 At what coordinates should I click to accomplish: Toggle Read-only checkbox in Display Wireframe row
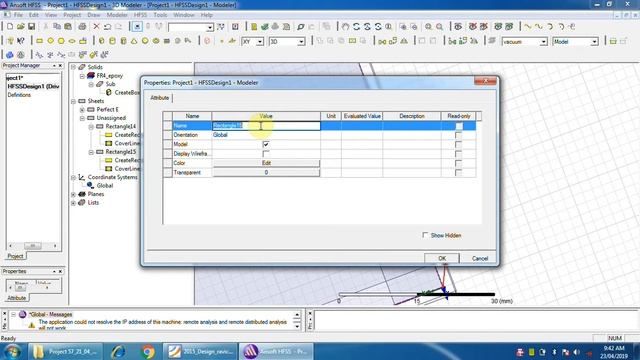coord(458,153)
